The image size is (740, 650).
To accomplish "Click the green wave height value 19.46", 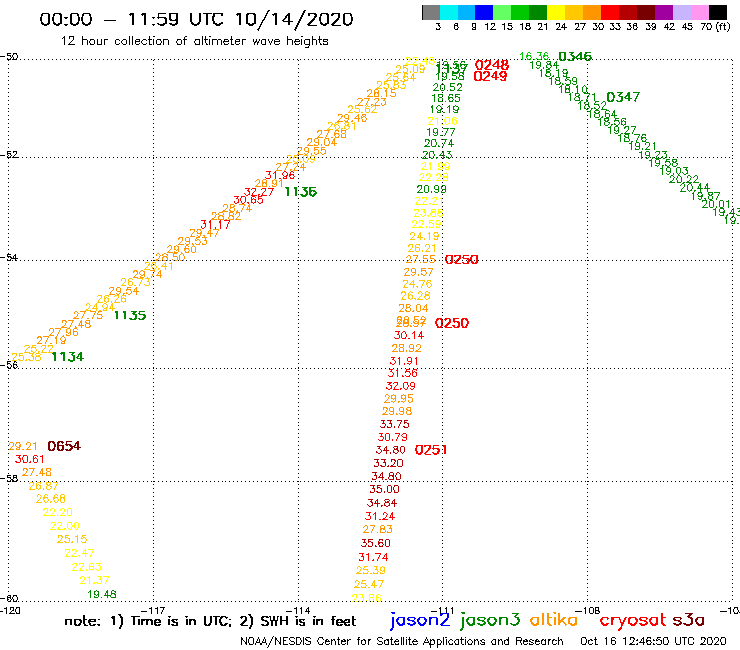I will (x=102, y=594).
